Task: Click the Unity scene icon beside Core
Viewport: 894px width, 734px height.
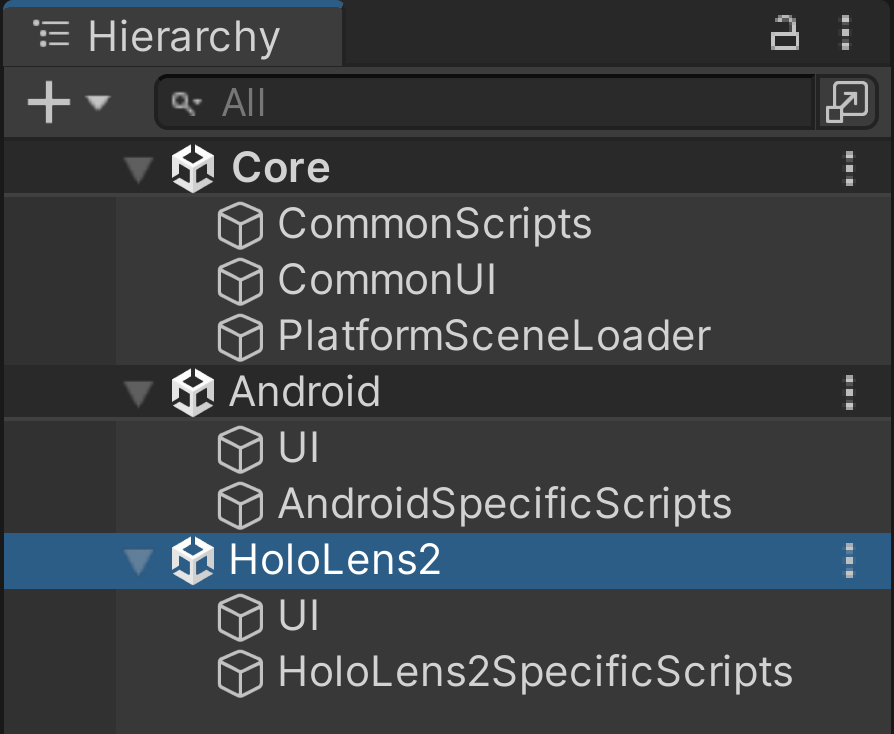Action: (x=193, y=168)
